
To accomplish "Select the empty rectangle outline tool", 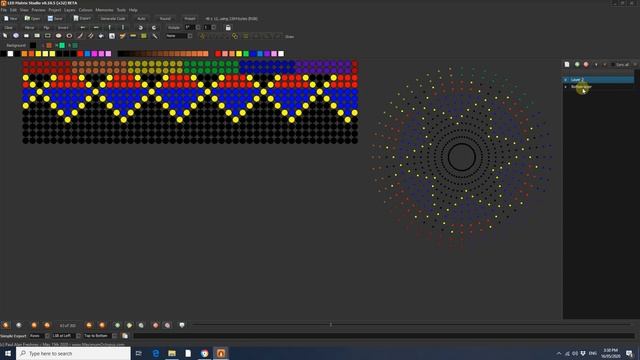I will click(48, 36).
